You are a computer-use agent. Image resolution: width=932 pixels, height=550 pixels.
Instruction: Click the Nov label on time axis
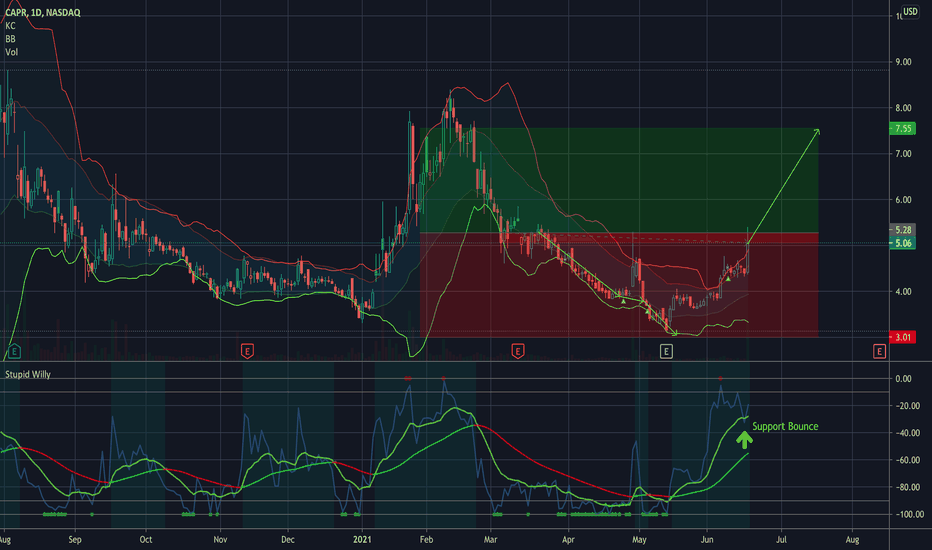point(220,540)
